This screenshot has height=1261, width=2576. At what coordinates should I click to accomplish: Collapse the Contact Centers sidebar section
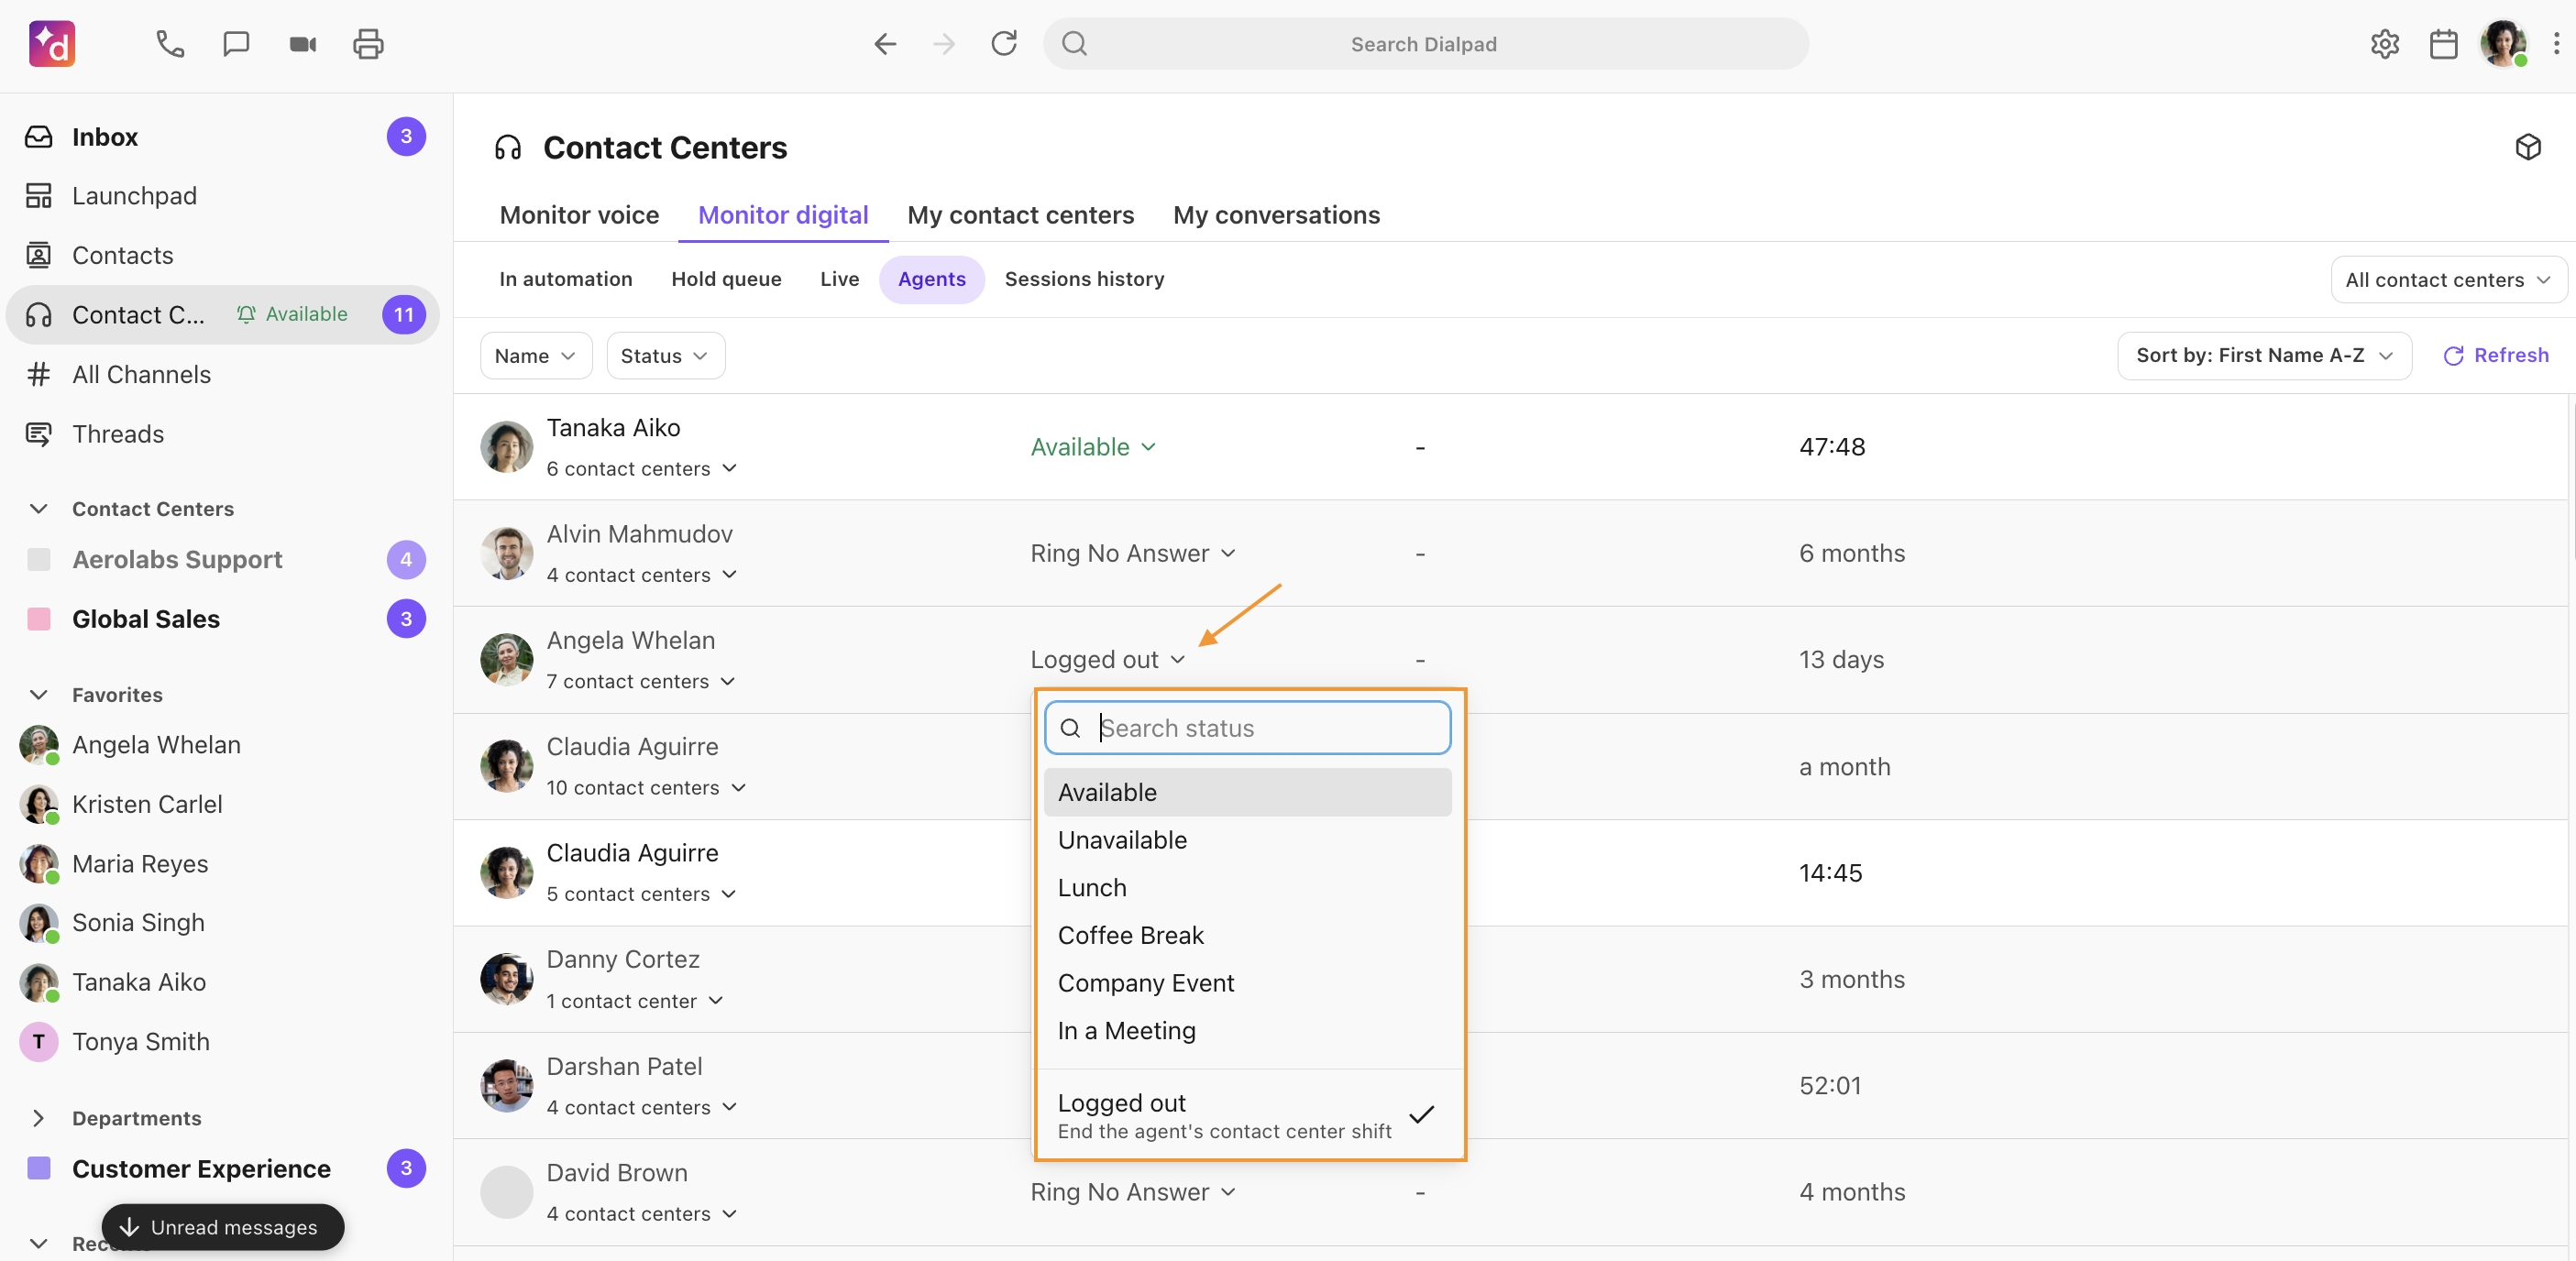(38, 509)
